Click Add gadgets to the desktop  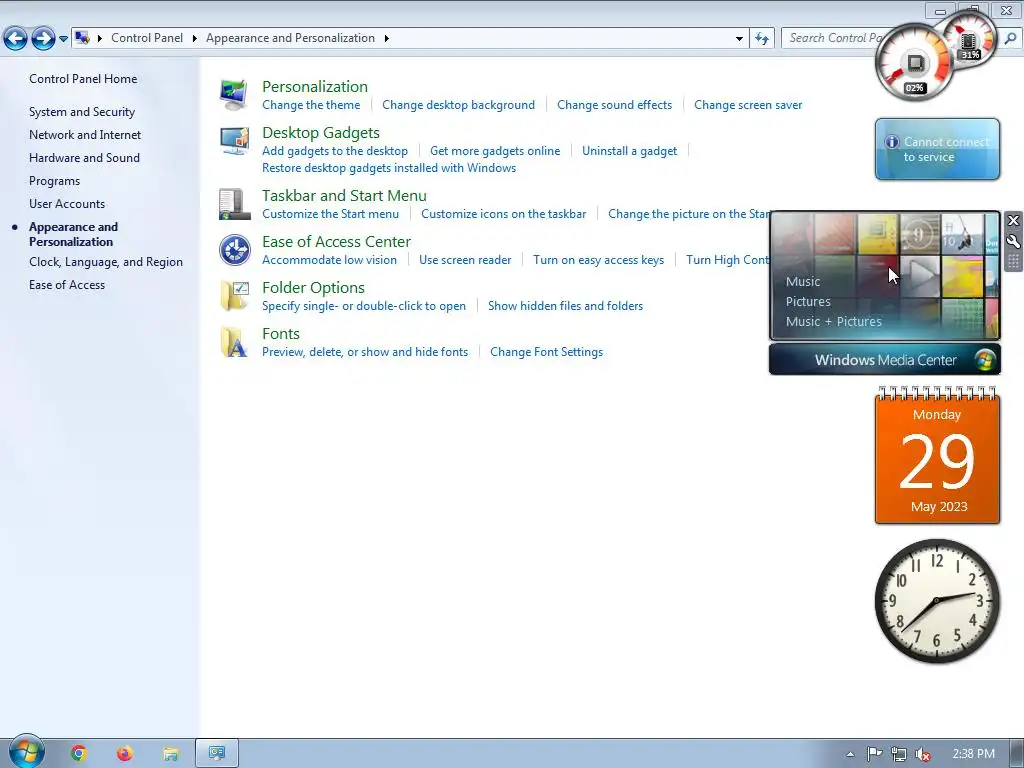point(335,151)
